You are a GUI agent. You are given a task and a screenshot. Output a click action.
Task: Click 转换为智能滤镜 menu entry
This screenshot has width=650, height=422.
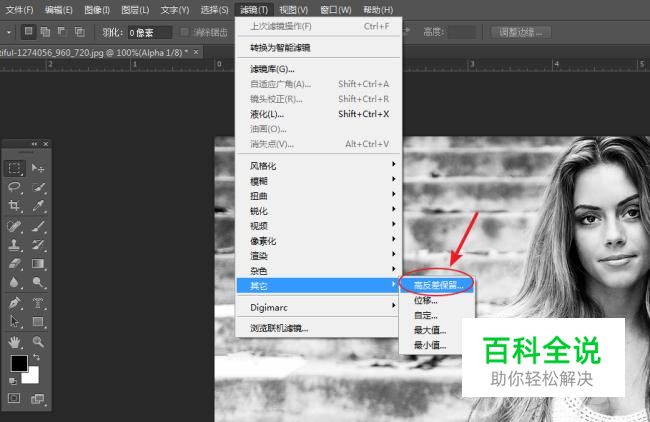click(318, 47)
